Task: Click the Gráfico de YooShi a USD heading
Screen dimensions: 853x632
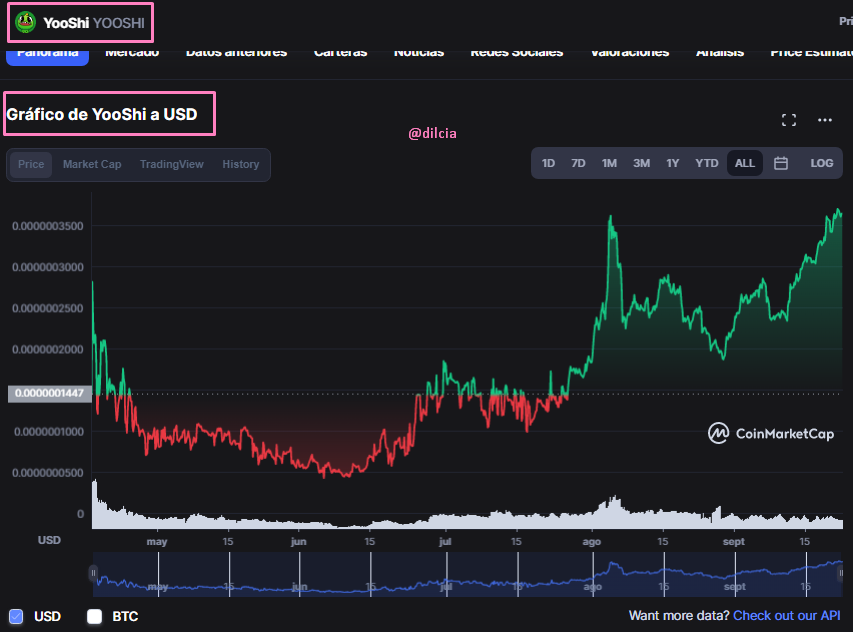Action: click(x=102, y=114)
